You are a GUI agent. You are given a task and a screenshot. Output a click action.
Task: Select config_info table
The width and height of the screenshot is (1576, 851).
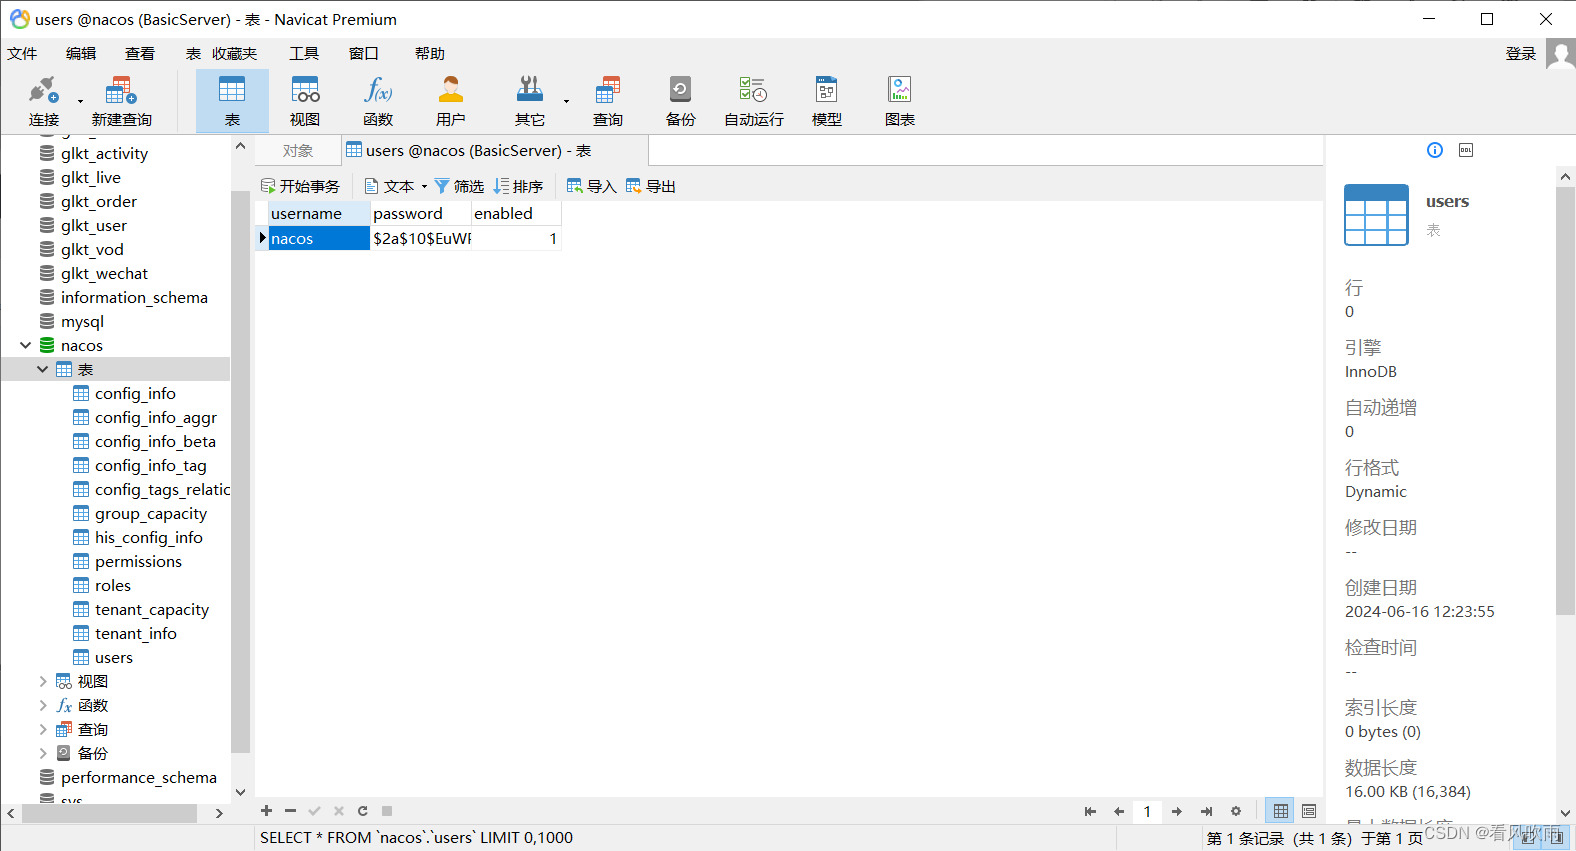(x=135, y=393)
